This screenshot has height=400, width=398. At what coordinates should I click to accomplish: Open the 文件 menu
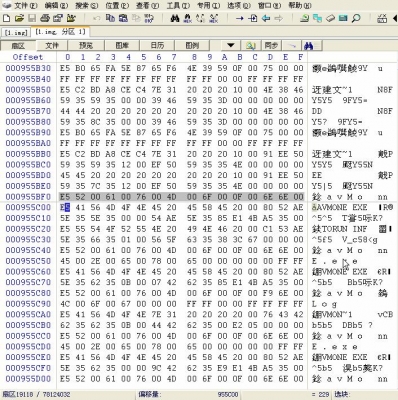(25, 5)
